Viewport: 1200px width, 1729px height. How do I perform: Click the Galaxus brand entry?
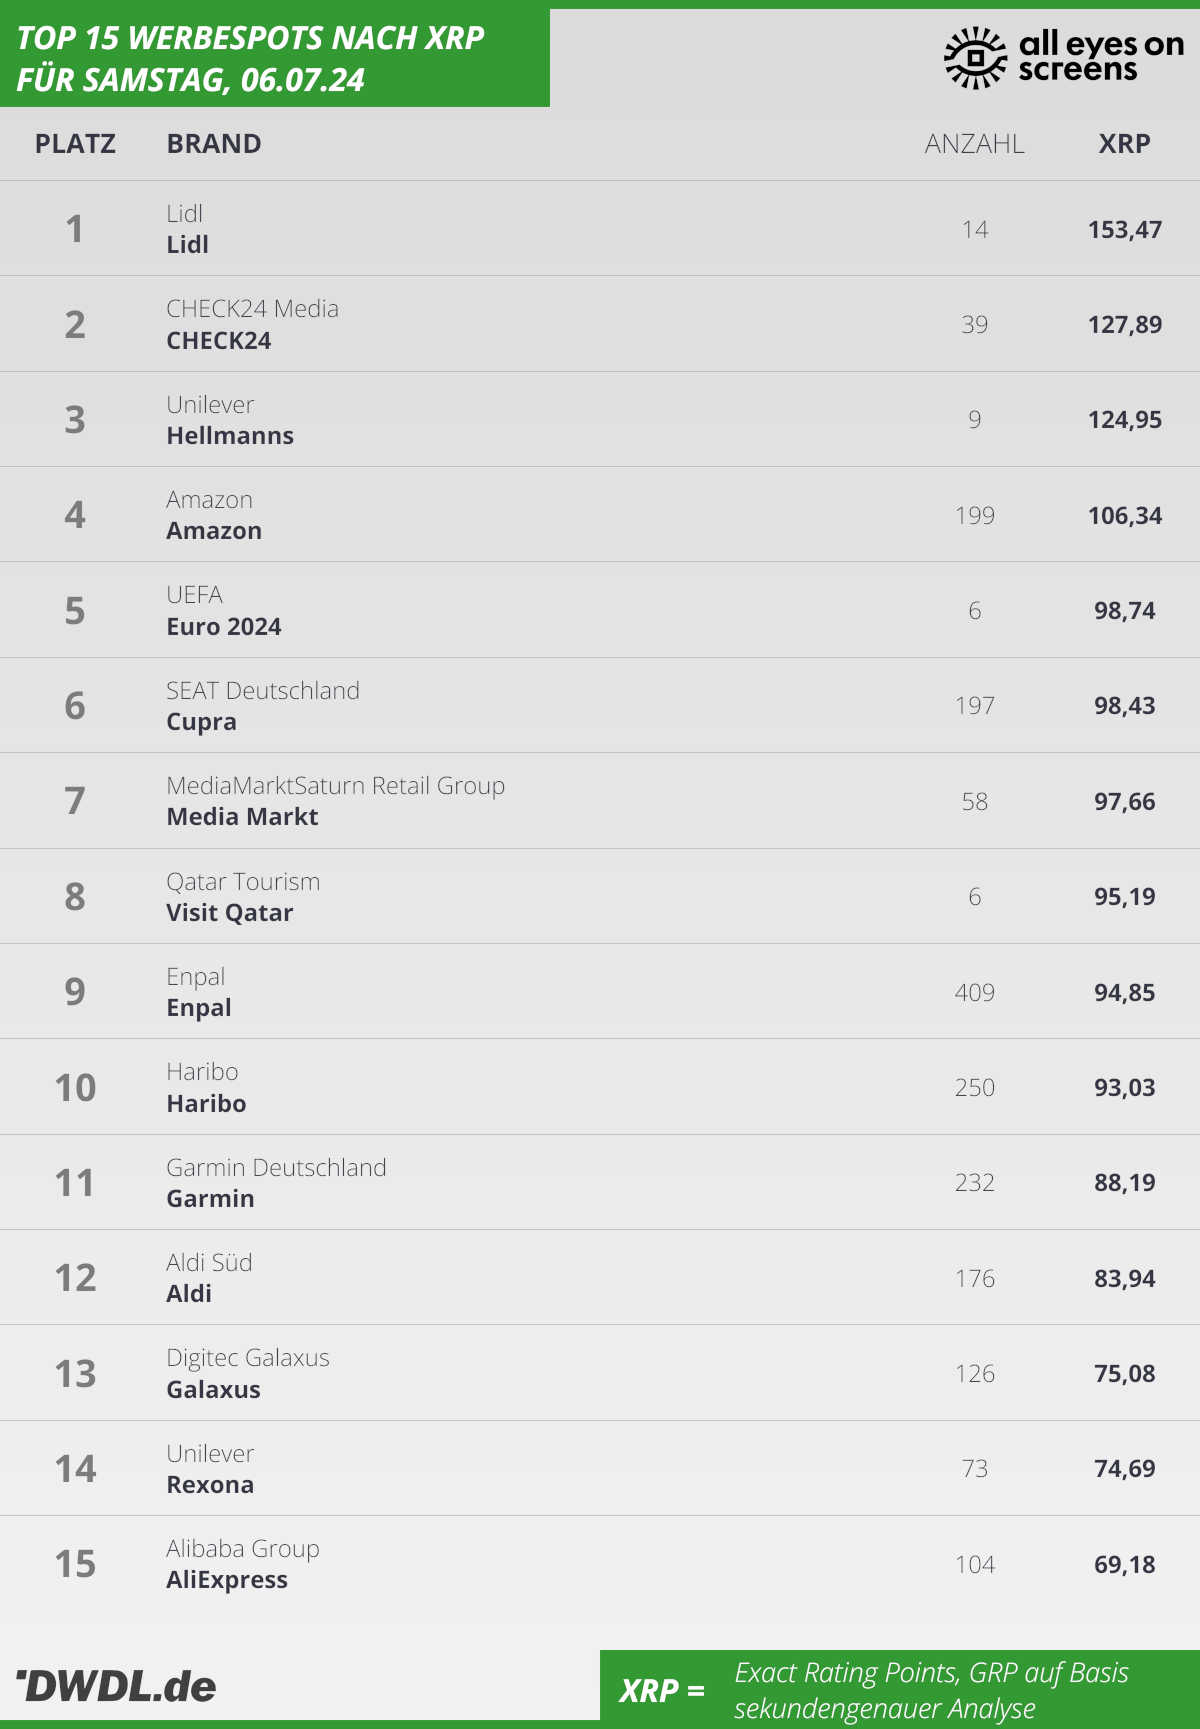(214, 1390)
